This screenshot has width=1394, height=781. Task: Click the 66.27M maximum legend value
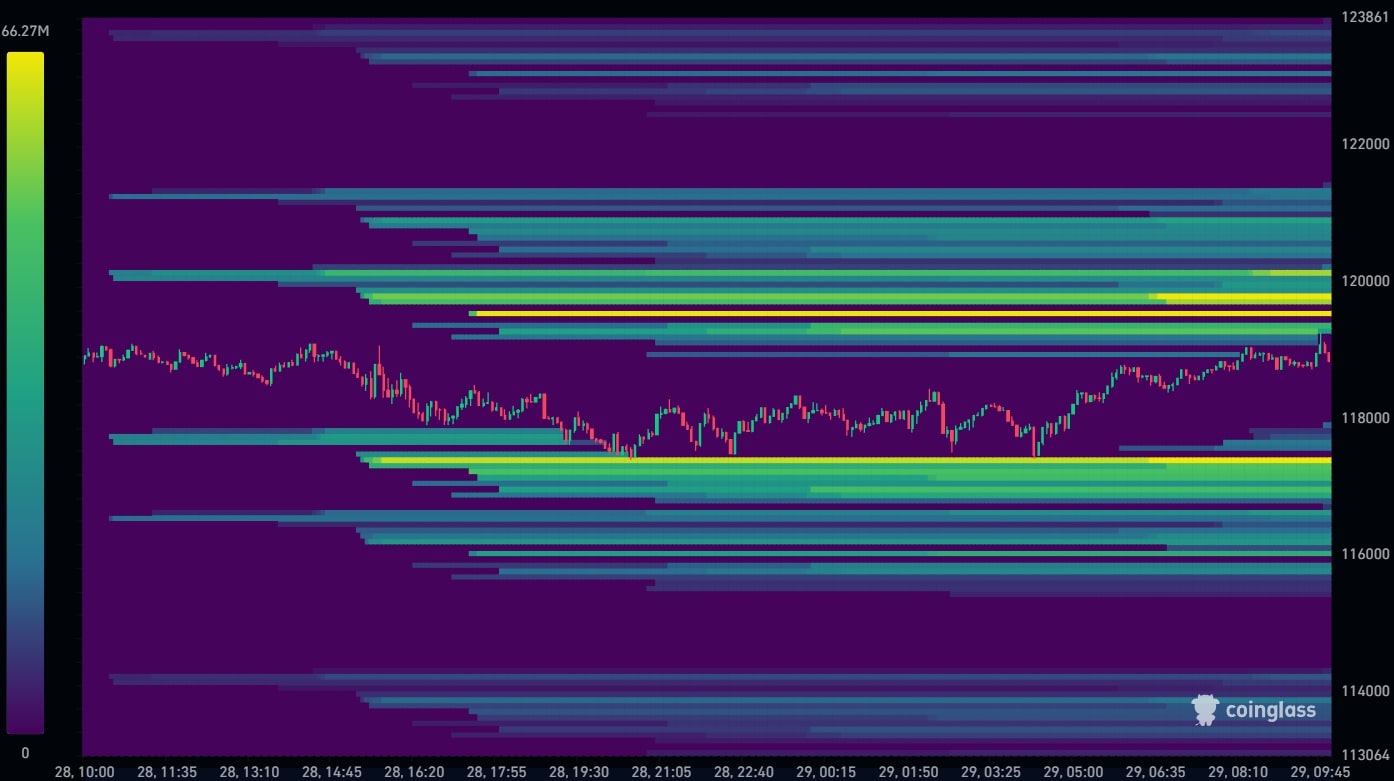point(25,31)
